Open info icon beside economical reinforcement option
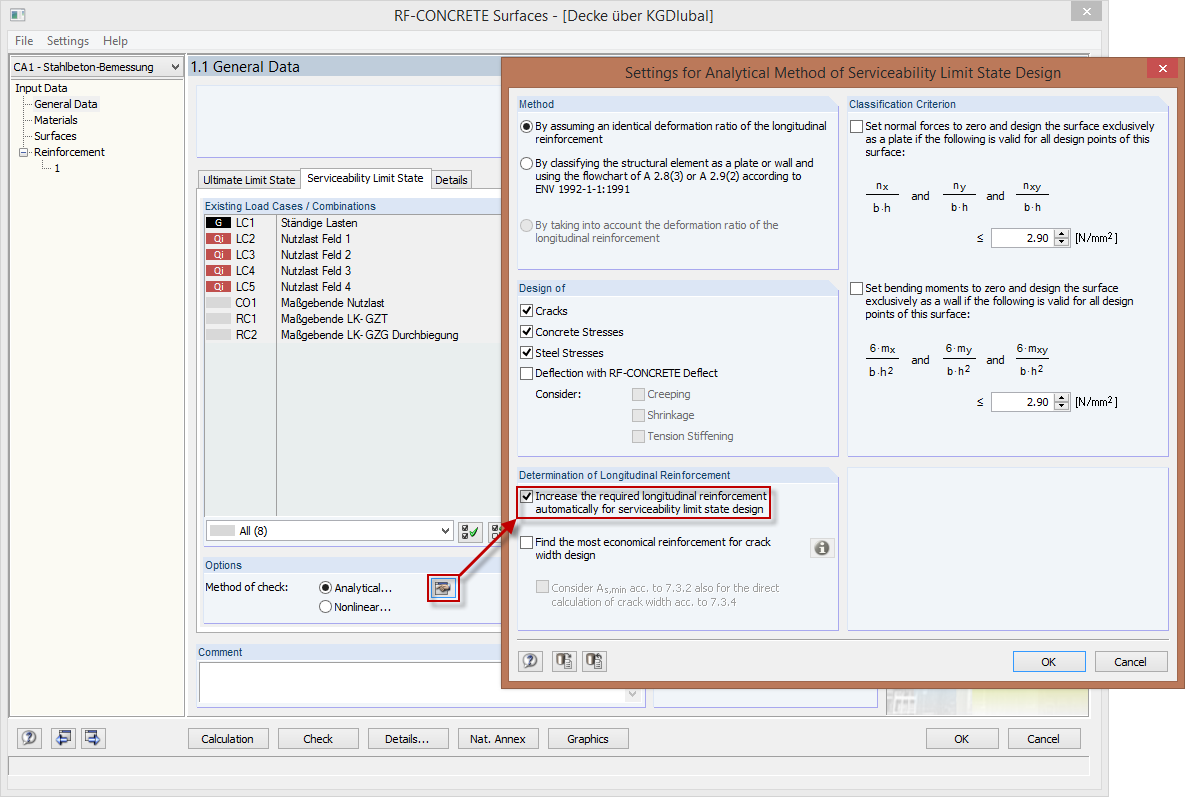 point(822,548)
